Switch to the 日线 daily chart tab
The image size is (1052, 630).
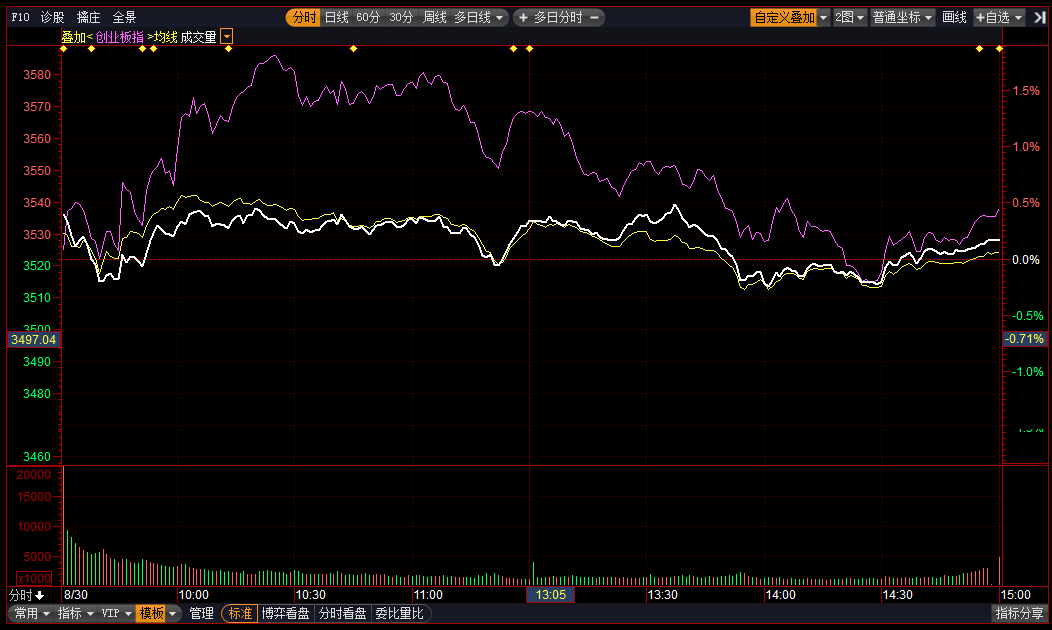[336, 18]
